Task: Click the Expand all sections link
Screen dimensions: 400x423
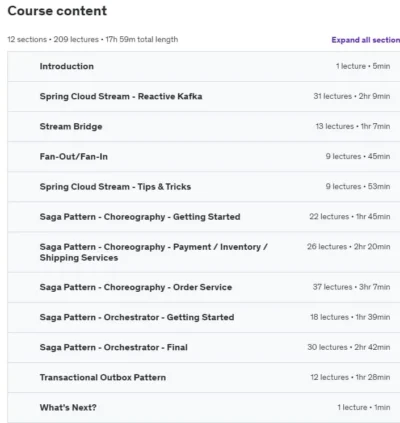Action: coord(366,40)
